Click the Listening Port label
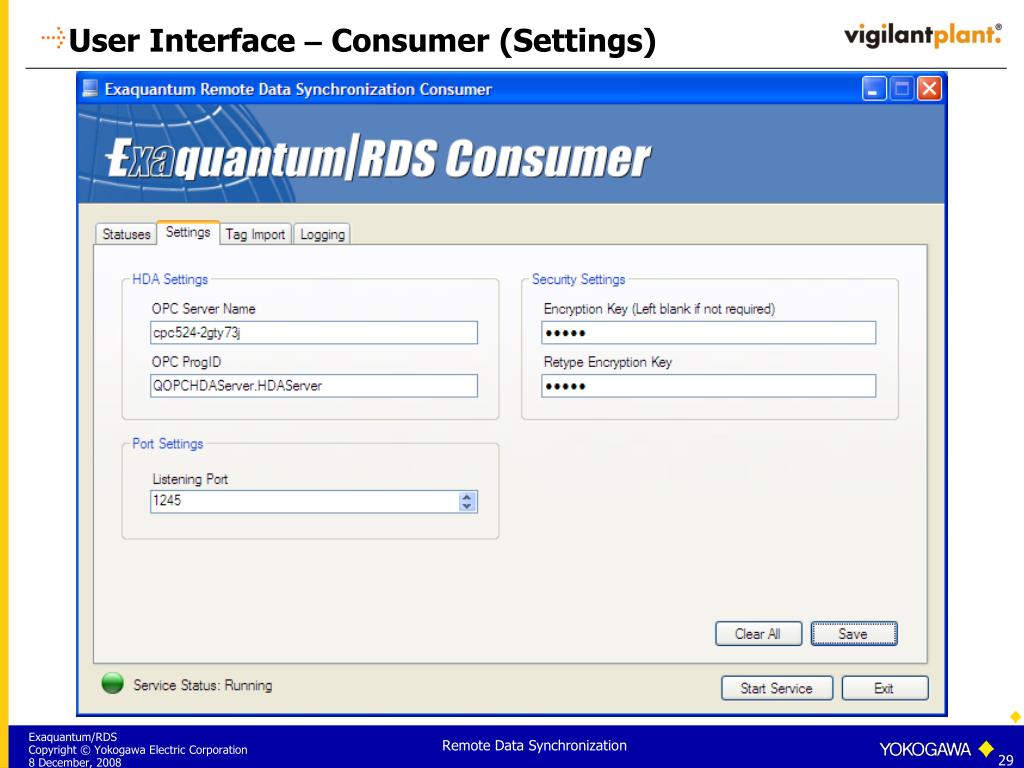 190,479
